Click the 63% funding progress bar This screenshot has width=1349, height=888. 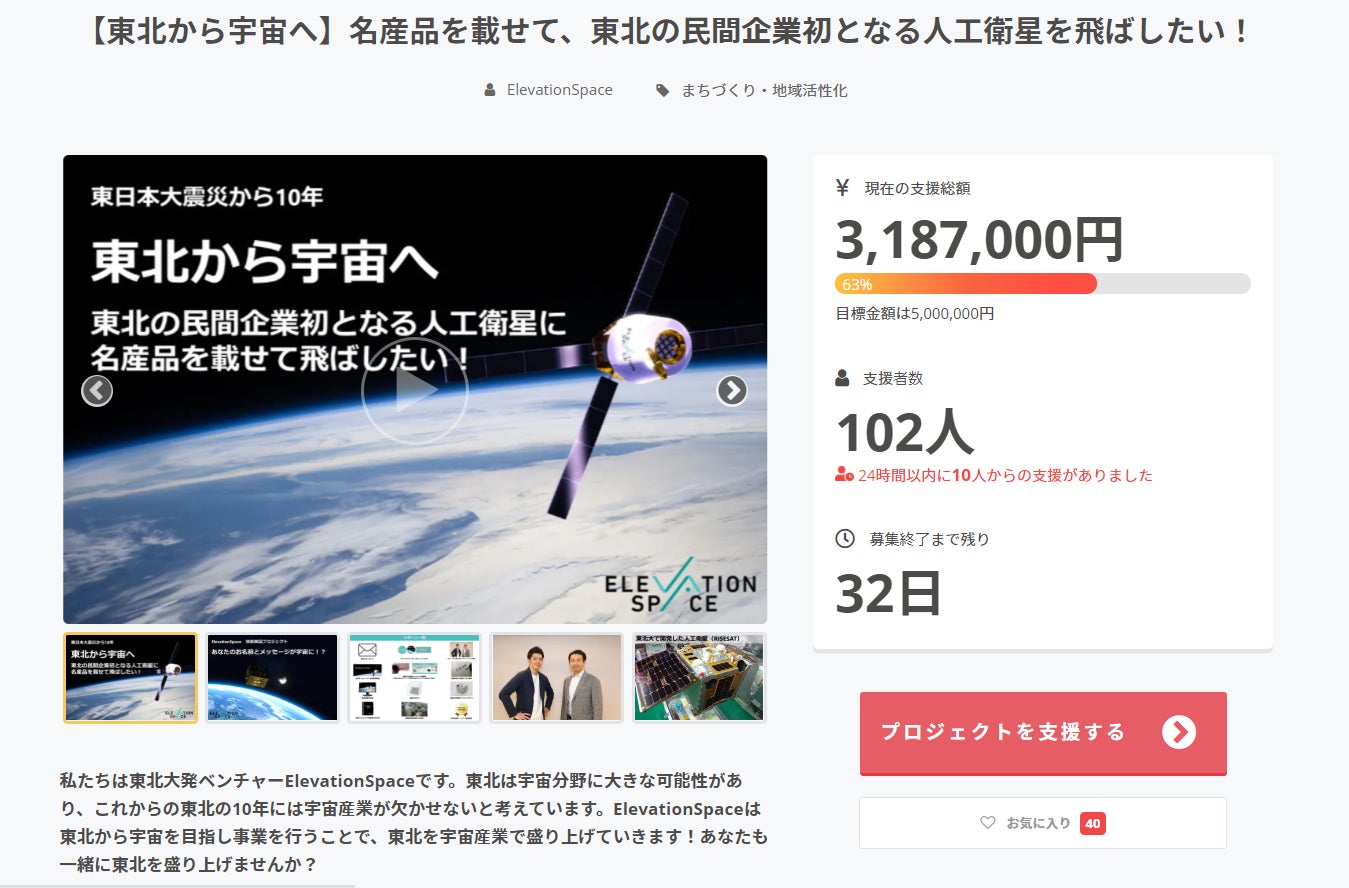click(1043, 284)
